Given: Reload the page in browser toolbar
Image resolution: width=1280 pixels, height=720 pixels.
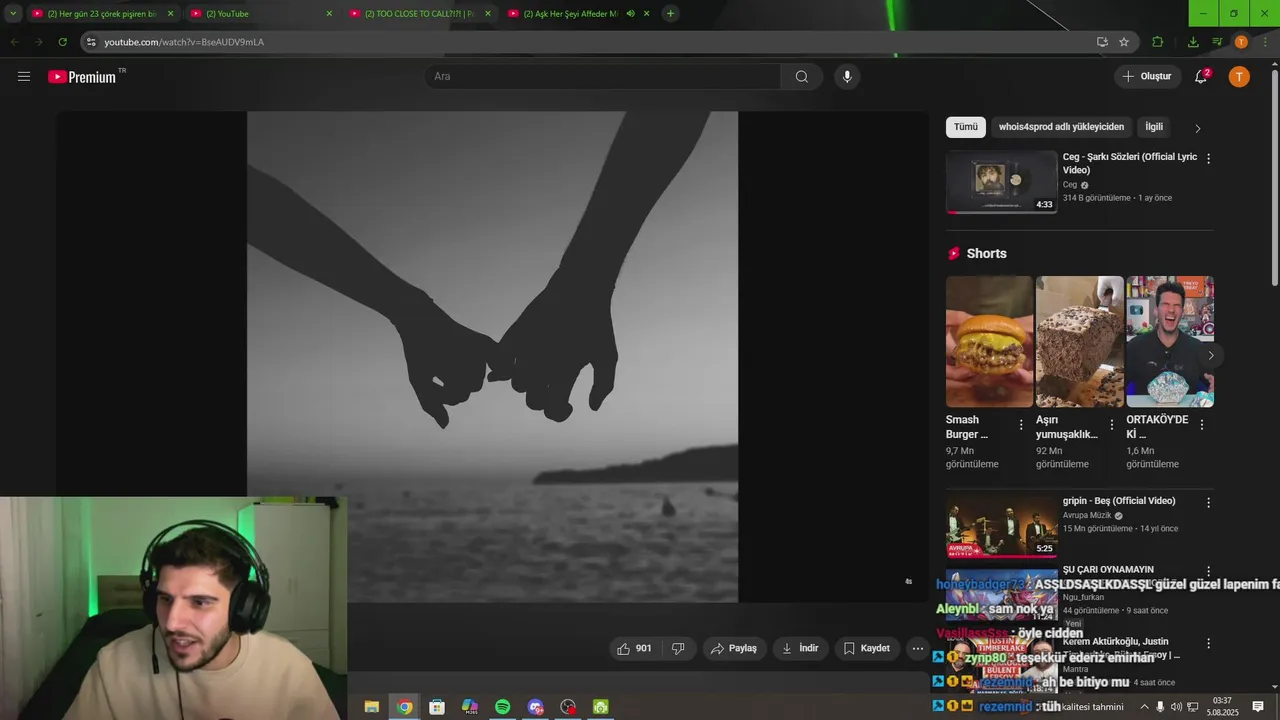Looking at the screenshot, I should point(62,42).
